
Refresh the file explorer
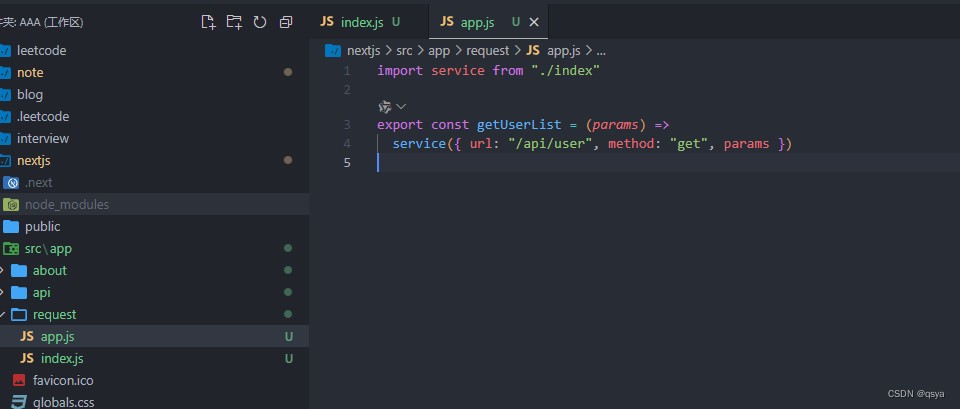260,21
